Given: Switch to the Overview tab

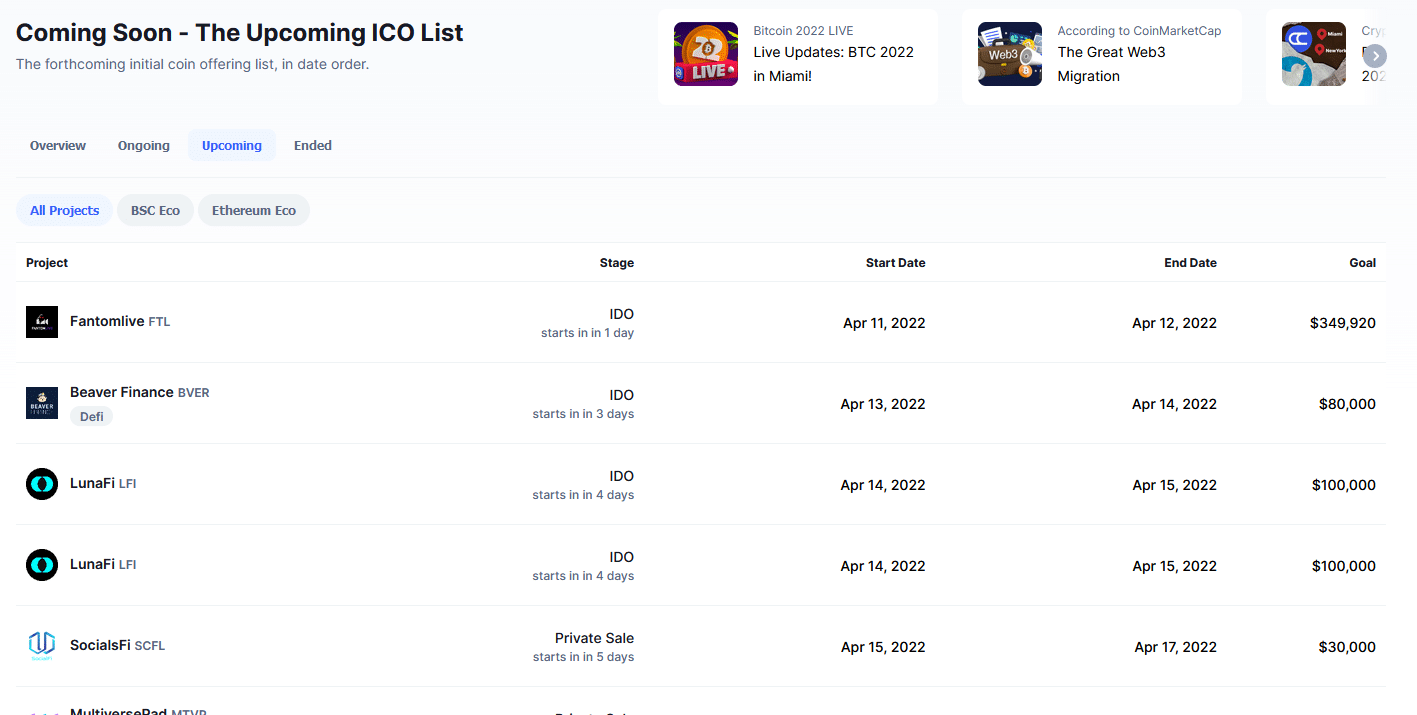Looking at the screenshot, I should click(x=58, y=145).
